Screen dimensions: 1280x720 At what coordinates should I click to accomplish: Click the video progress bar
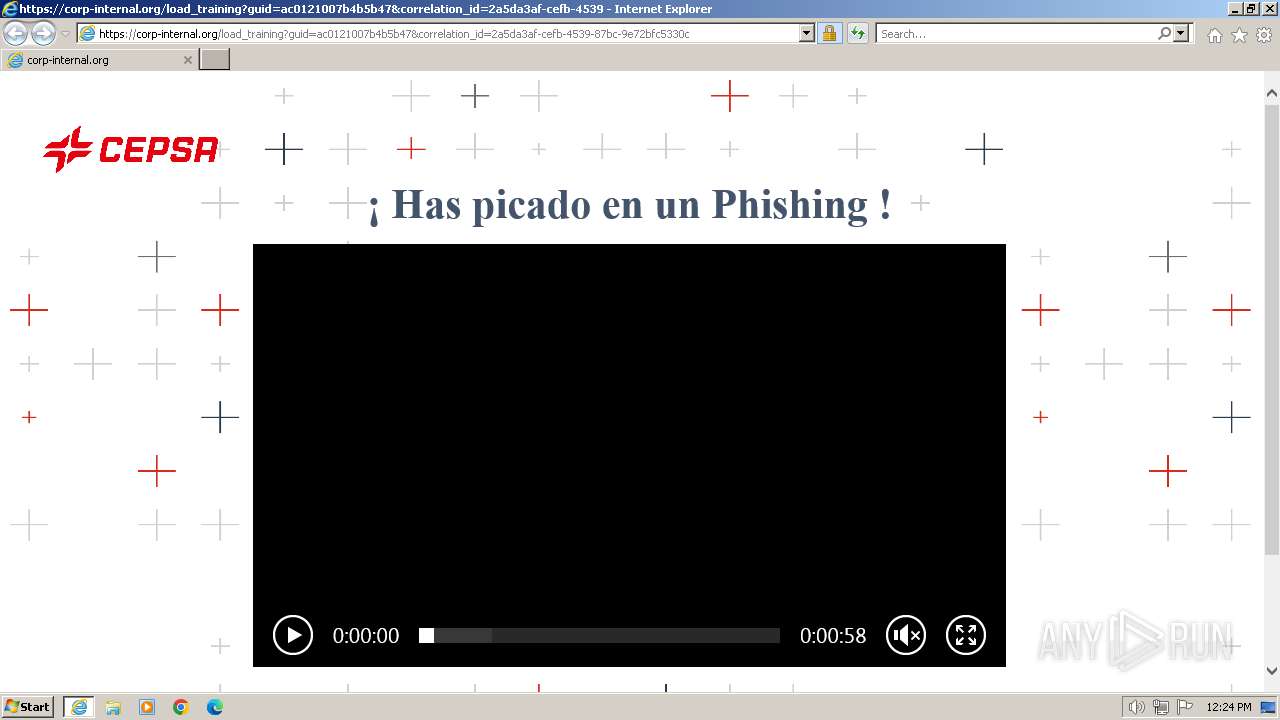click(x=599, y=635)
